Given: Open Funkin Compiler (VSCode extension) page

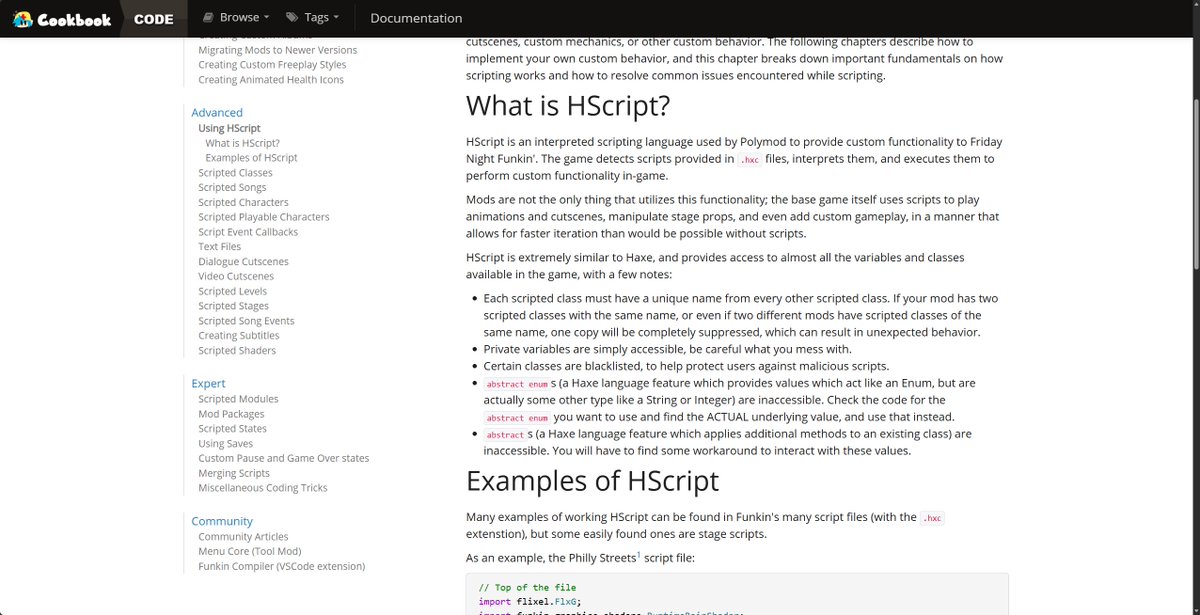Looking at the screenshot, I should [x=282, y=566].
